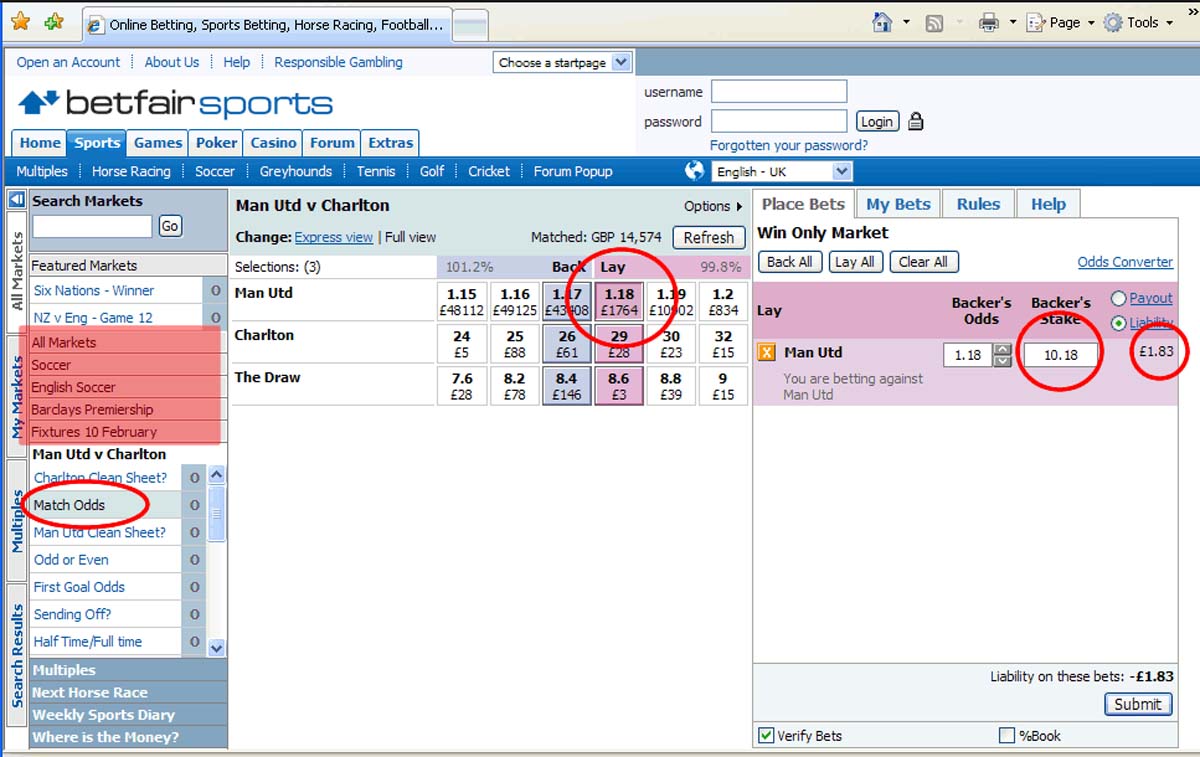Open the English - UK language dropdown
This screenshot has width=1200, height=757.
(x=782, y=171)
